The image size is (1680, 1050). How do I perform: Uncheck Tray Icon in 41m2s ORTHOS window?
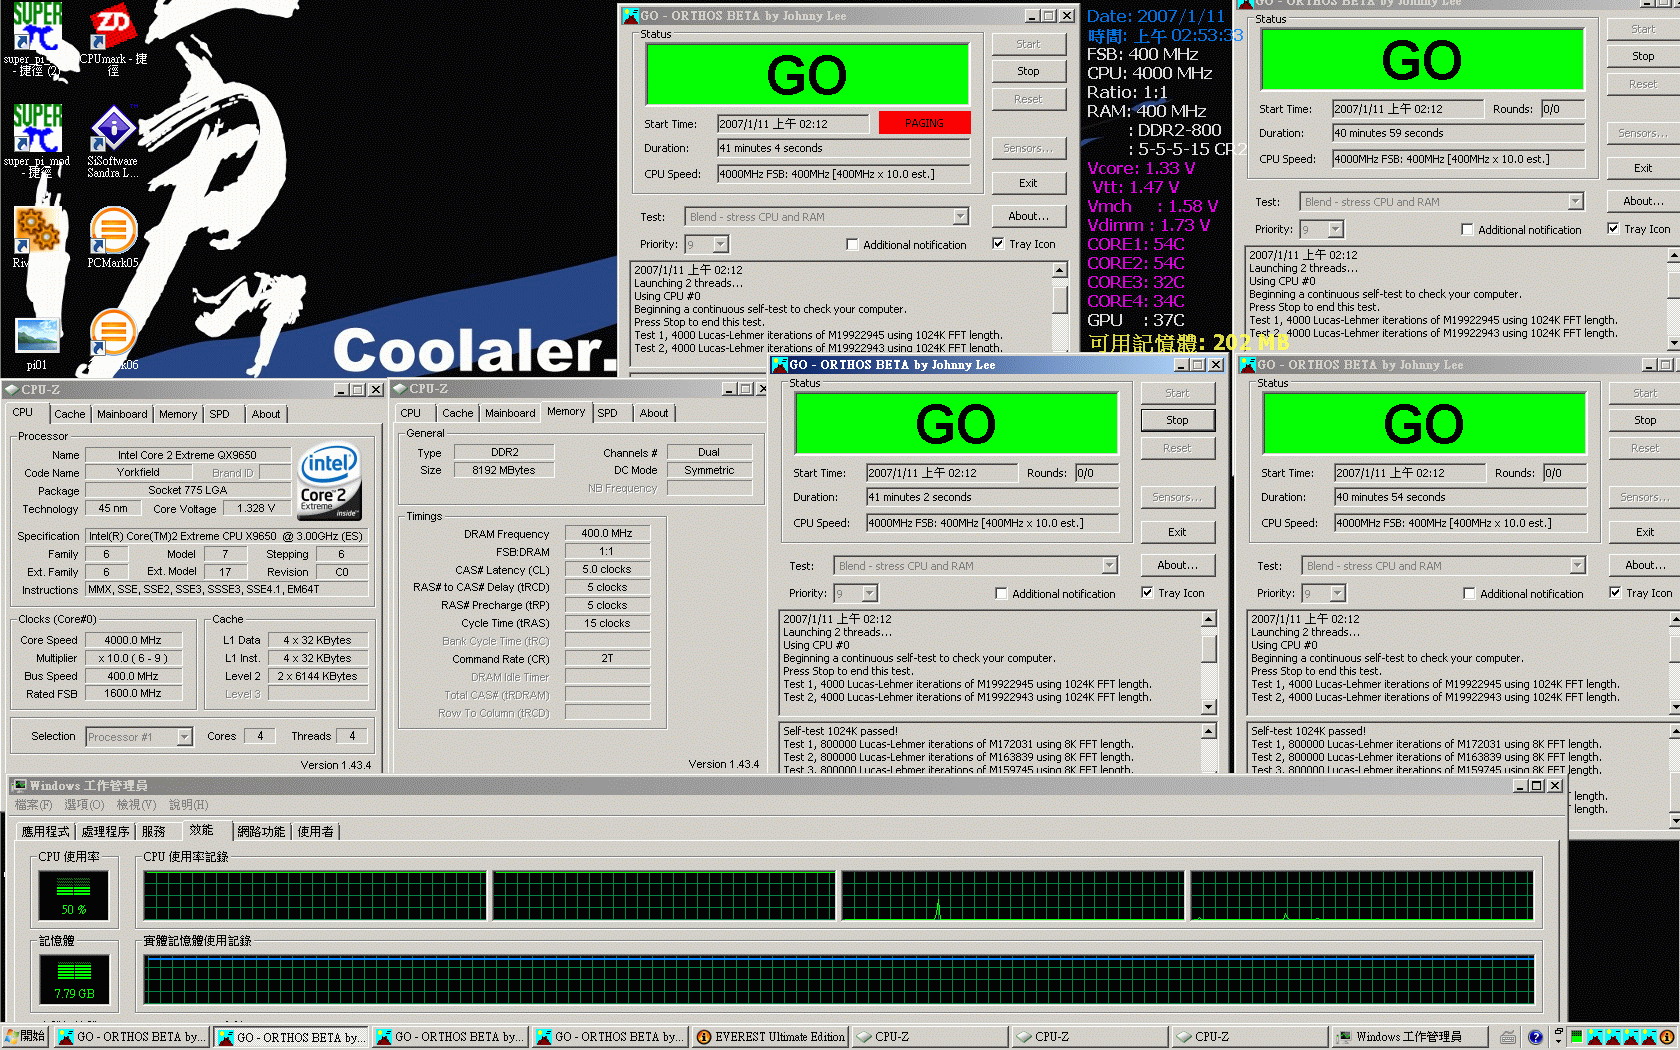coord(1147,592)
